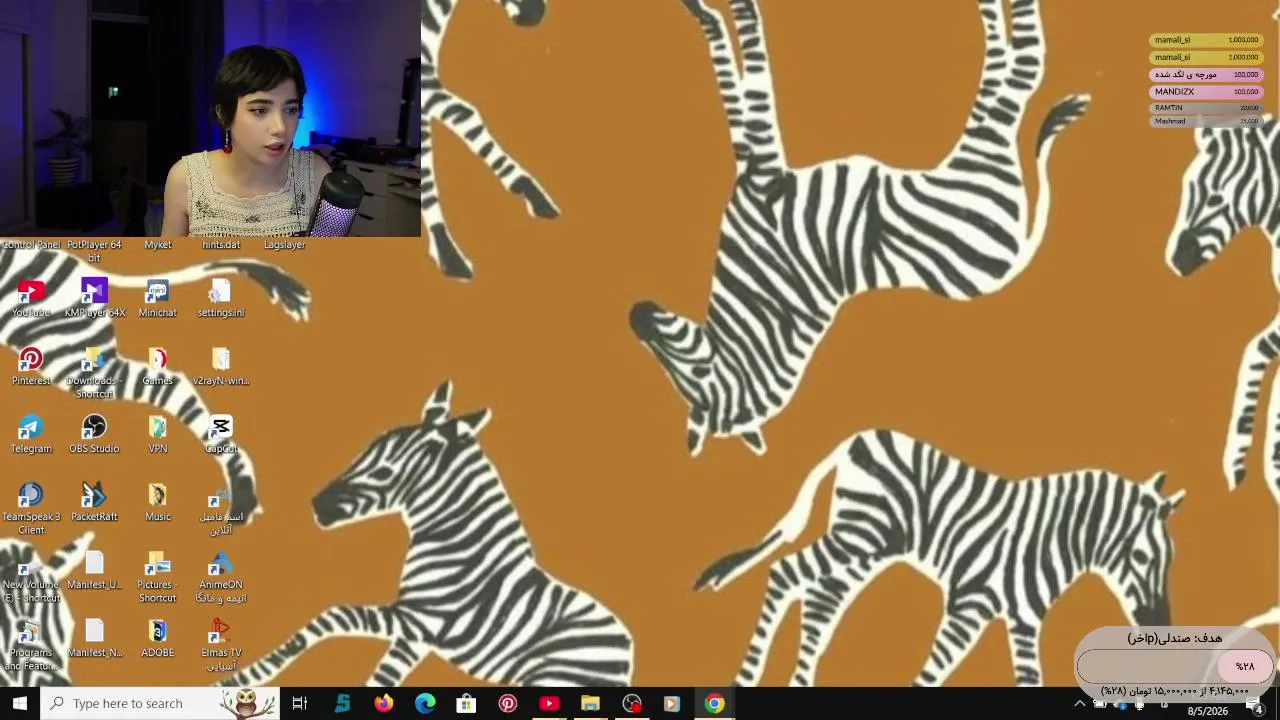The width and height of the screenshot is (1280, 720).
Task: Select the Downloads - Shortcut folder icon
Action: coord(94,373)
